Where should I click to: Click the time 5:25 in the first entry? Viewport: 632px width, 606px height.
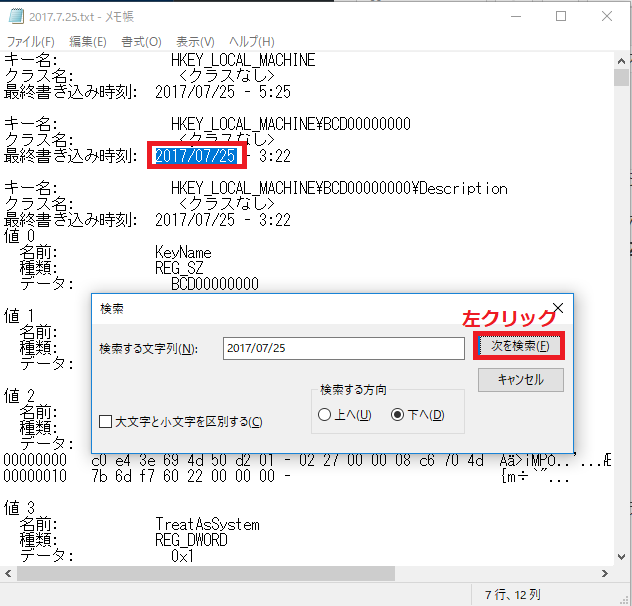pyautogui.click(x=274, y=92)
